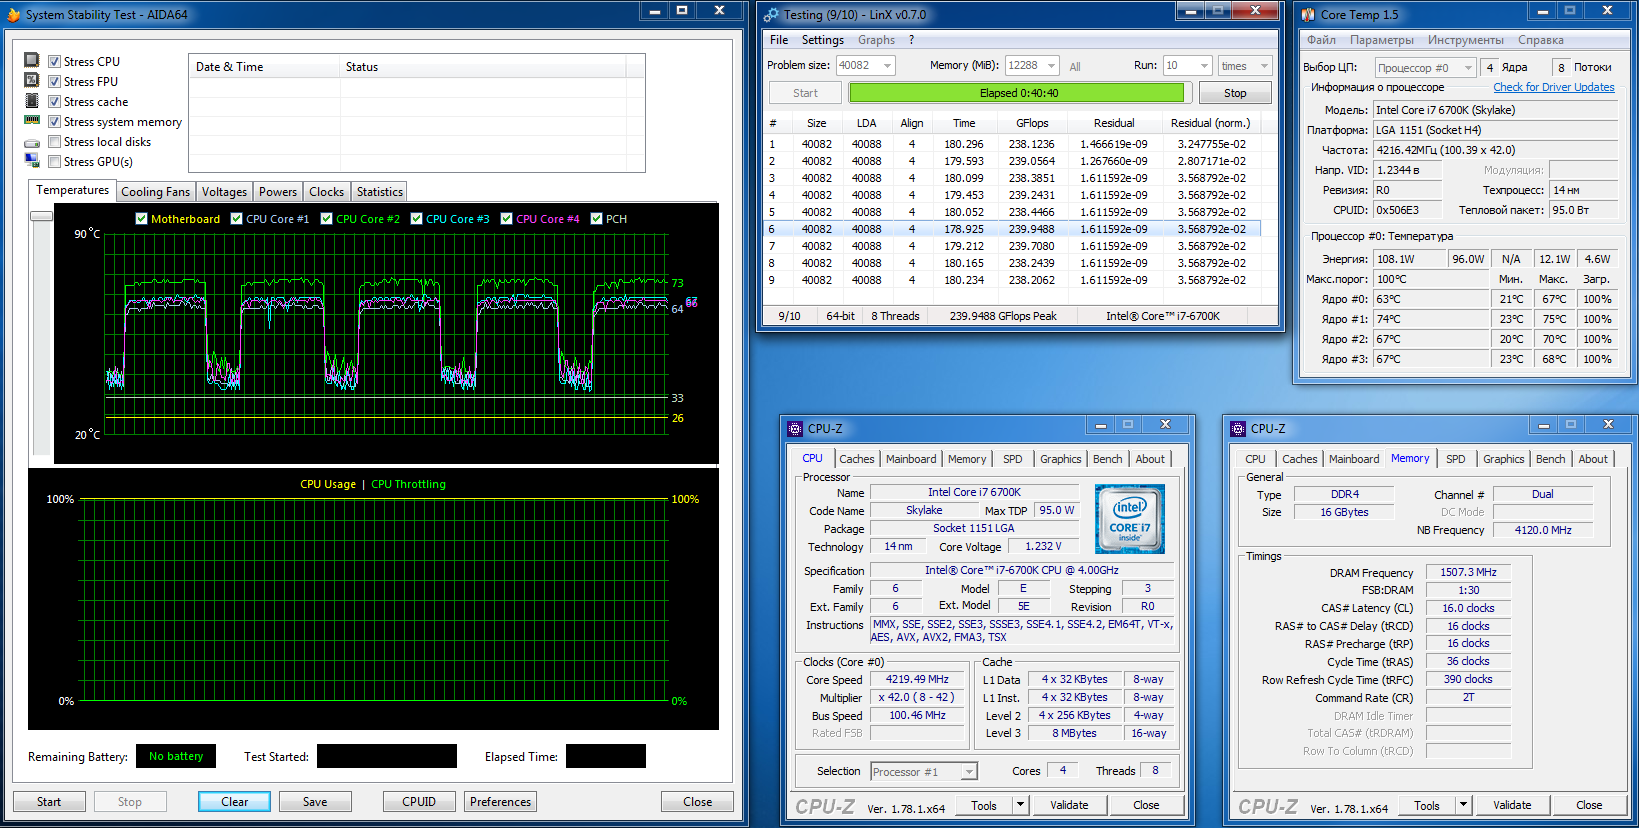Click the black Test Started field in AIDA64

tap(387, 756)
